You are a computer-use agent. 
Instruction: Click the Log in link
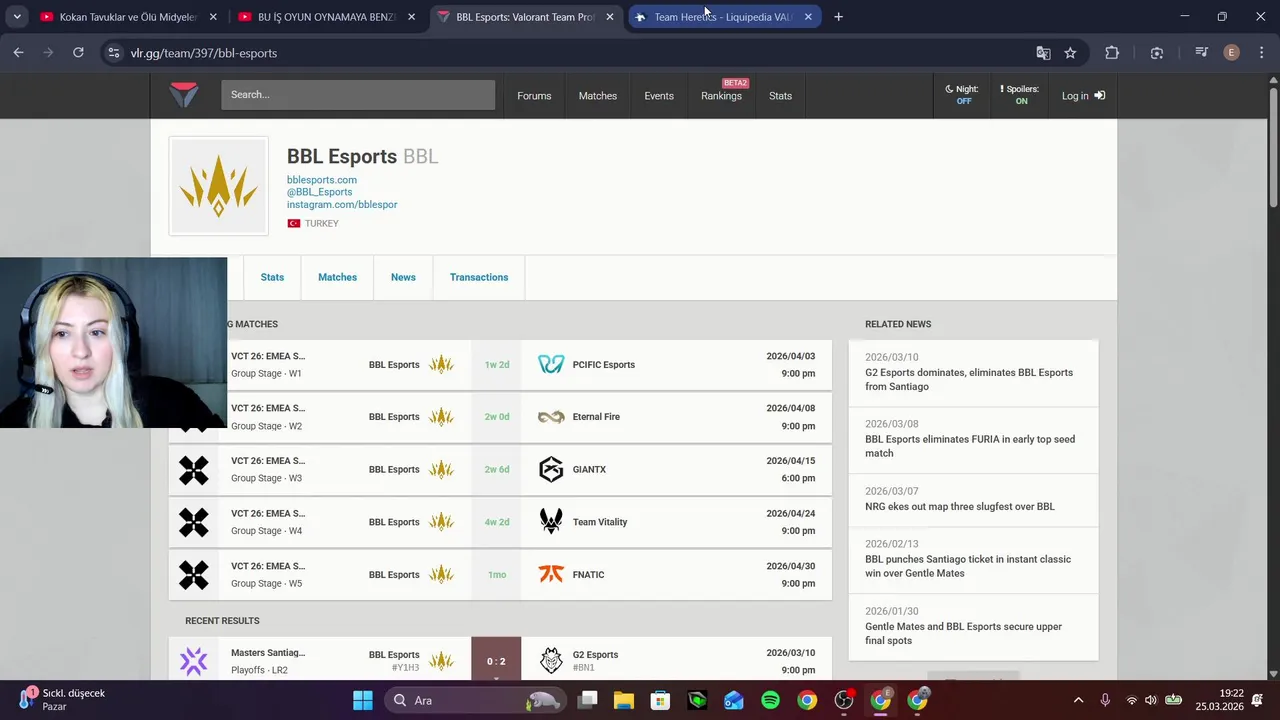1083,96
